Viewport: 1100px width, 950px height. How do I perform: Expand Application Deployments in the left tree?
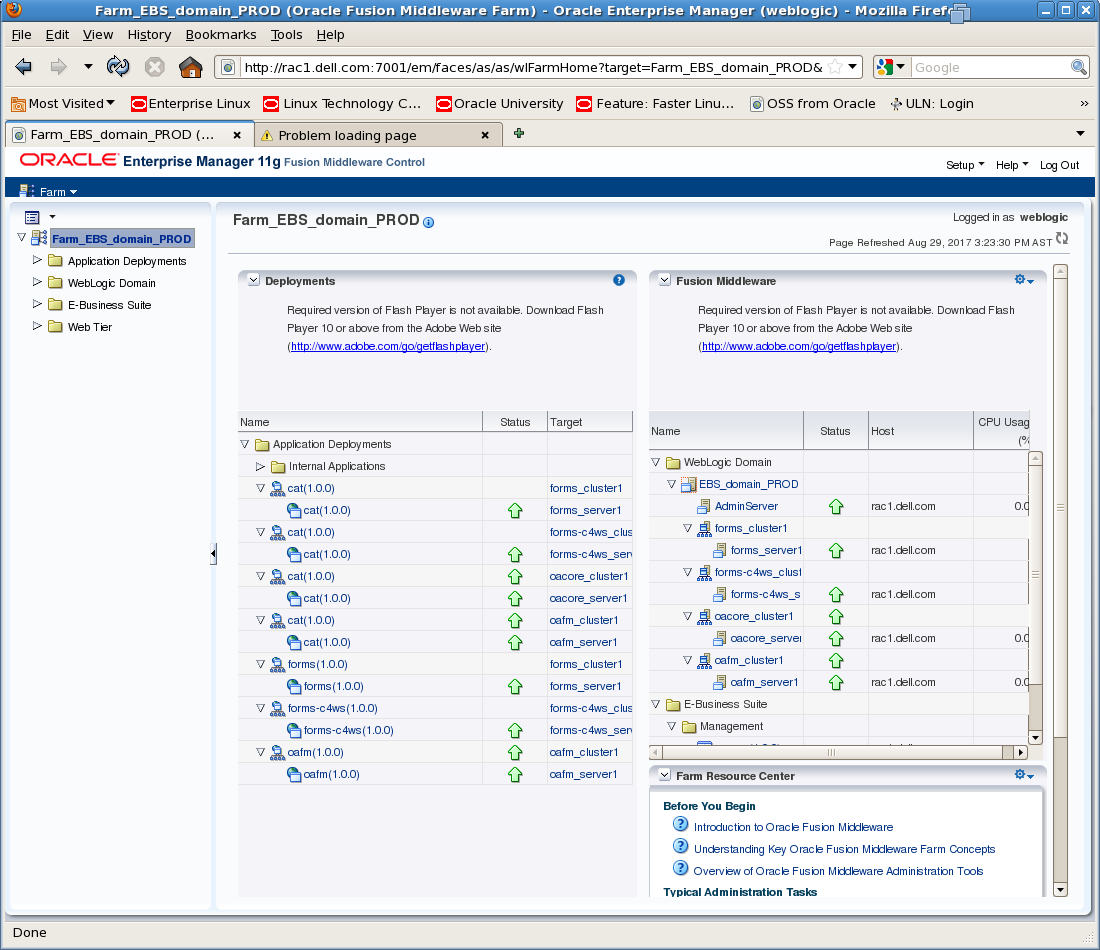coord(37,260)
